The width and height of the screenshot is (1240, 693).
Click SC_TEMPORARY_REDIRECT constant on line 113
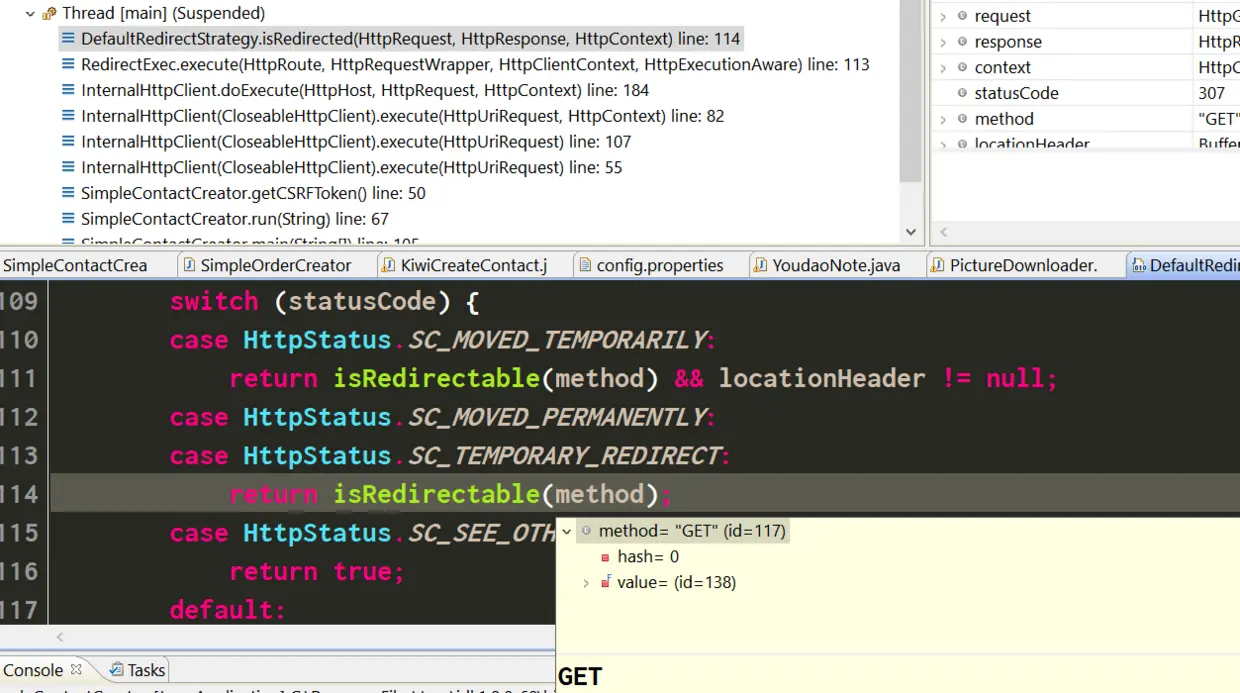[563, 456]
